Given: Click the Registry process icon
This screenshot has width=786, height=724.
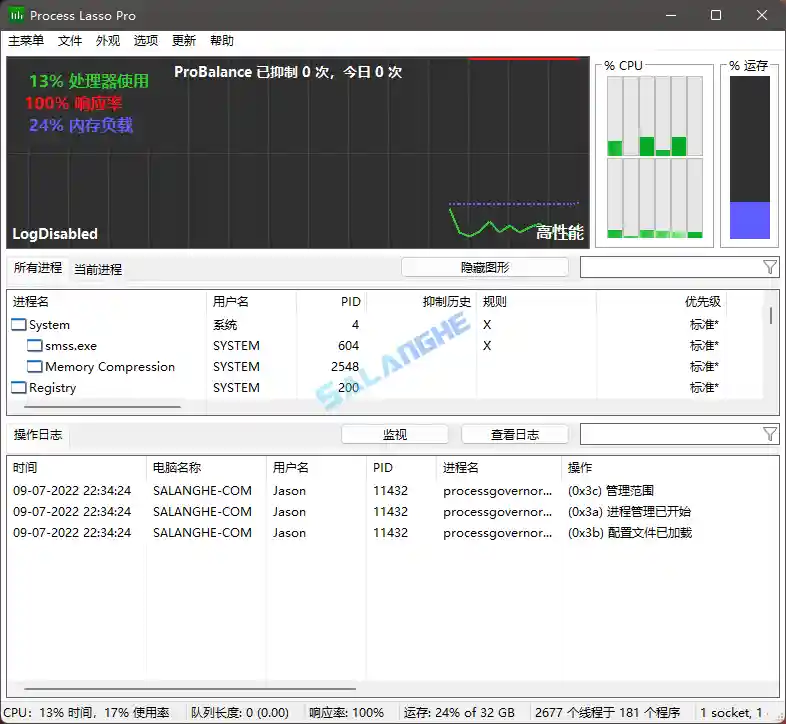Looking at the screenshot, I should point(19,388).
